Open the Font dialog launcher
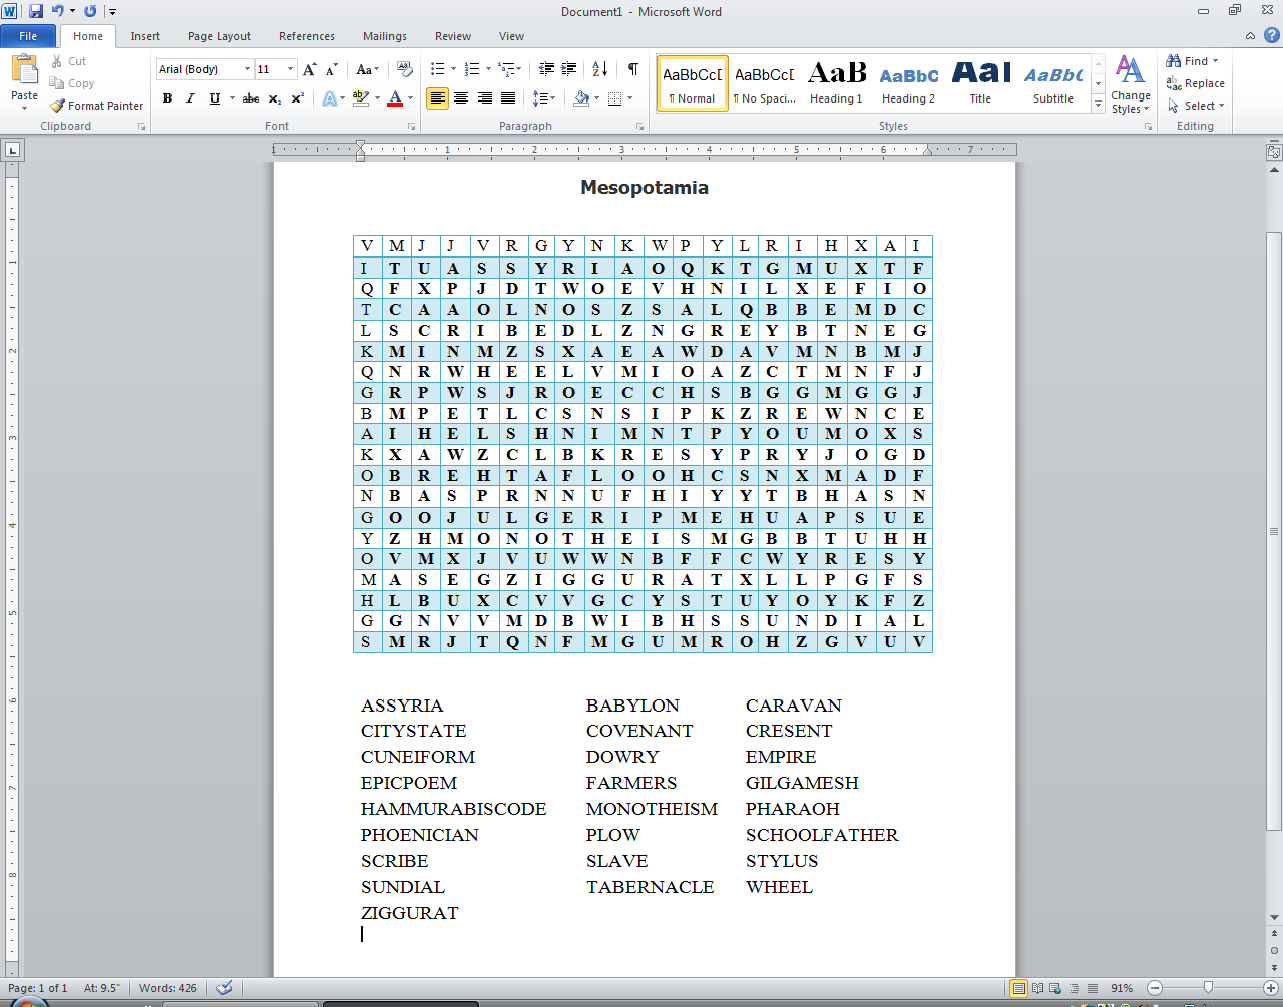Viewport: 1283px width, 1007px height. [x=411, y=127]
